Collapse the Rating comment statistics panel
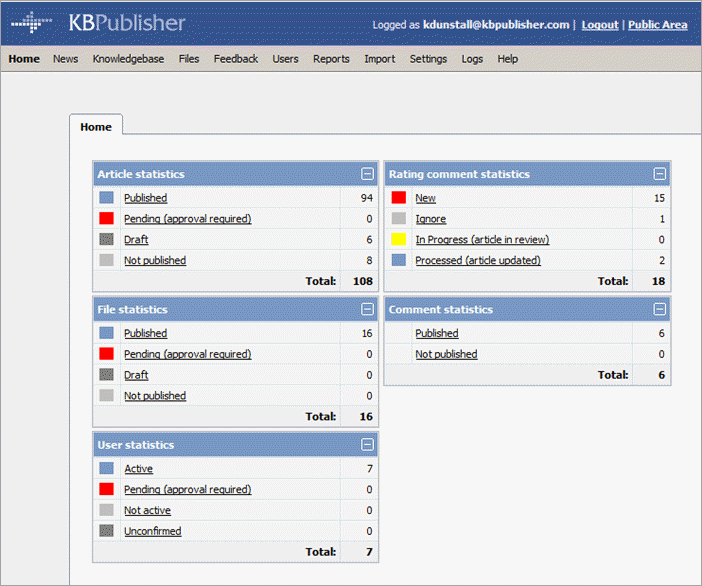The height and width of the screenshot is (586, 702). pyautogui.click(x=659, y=174)
